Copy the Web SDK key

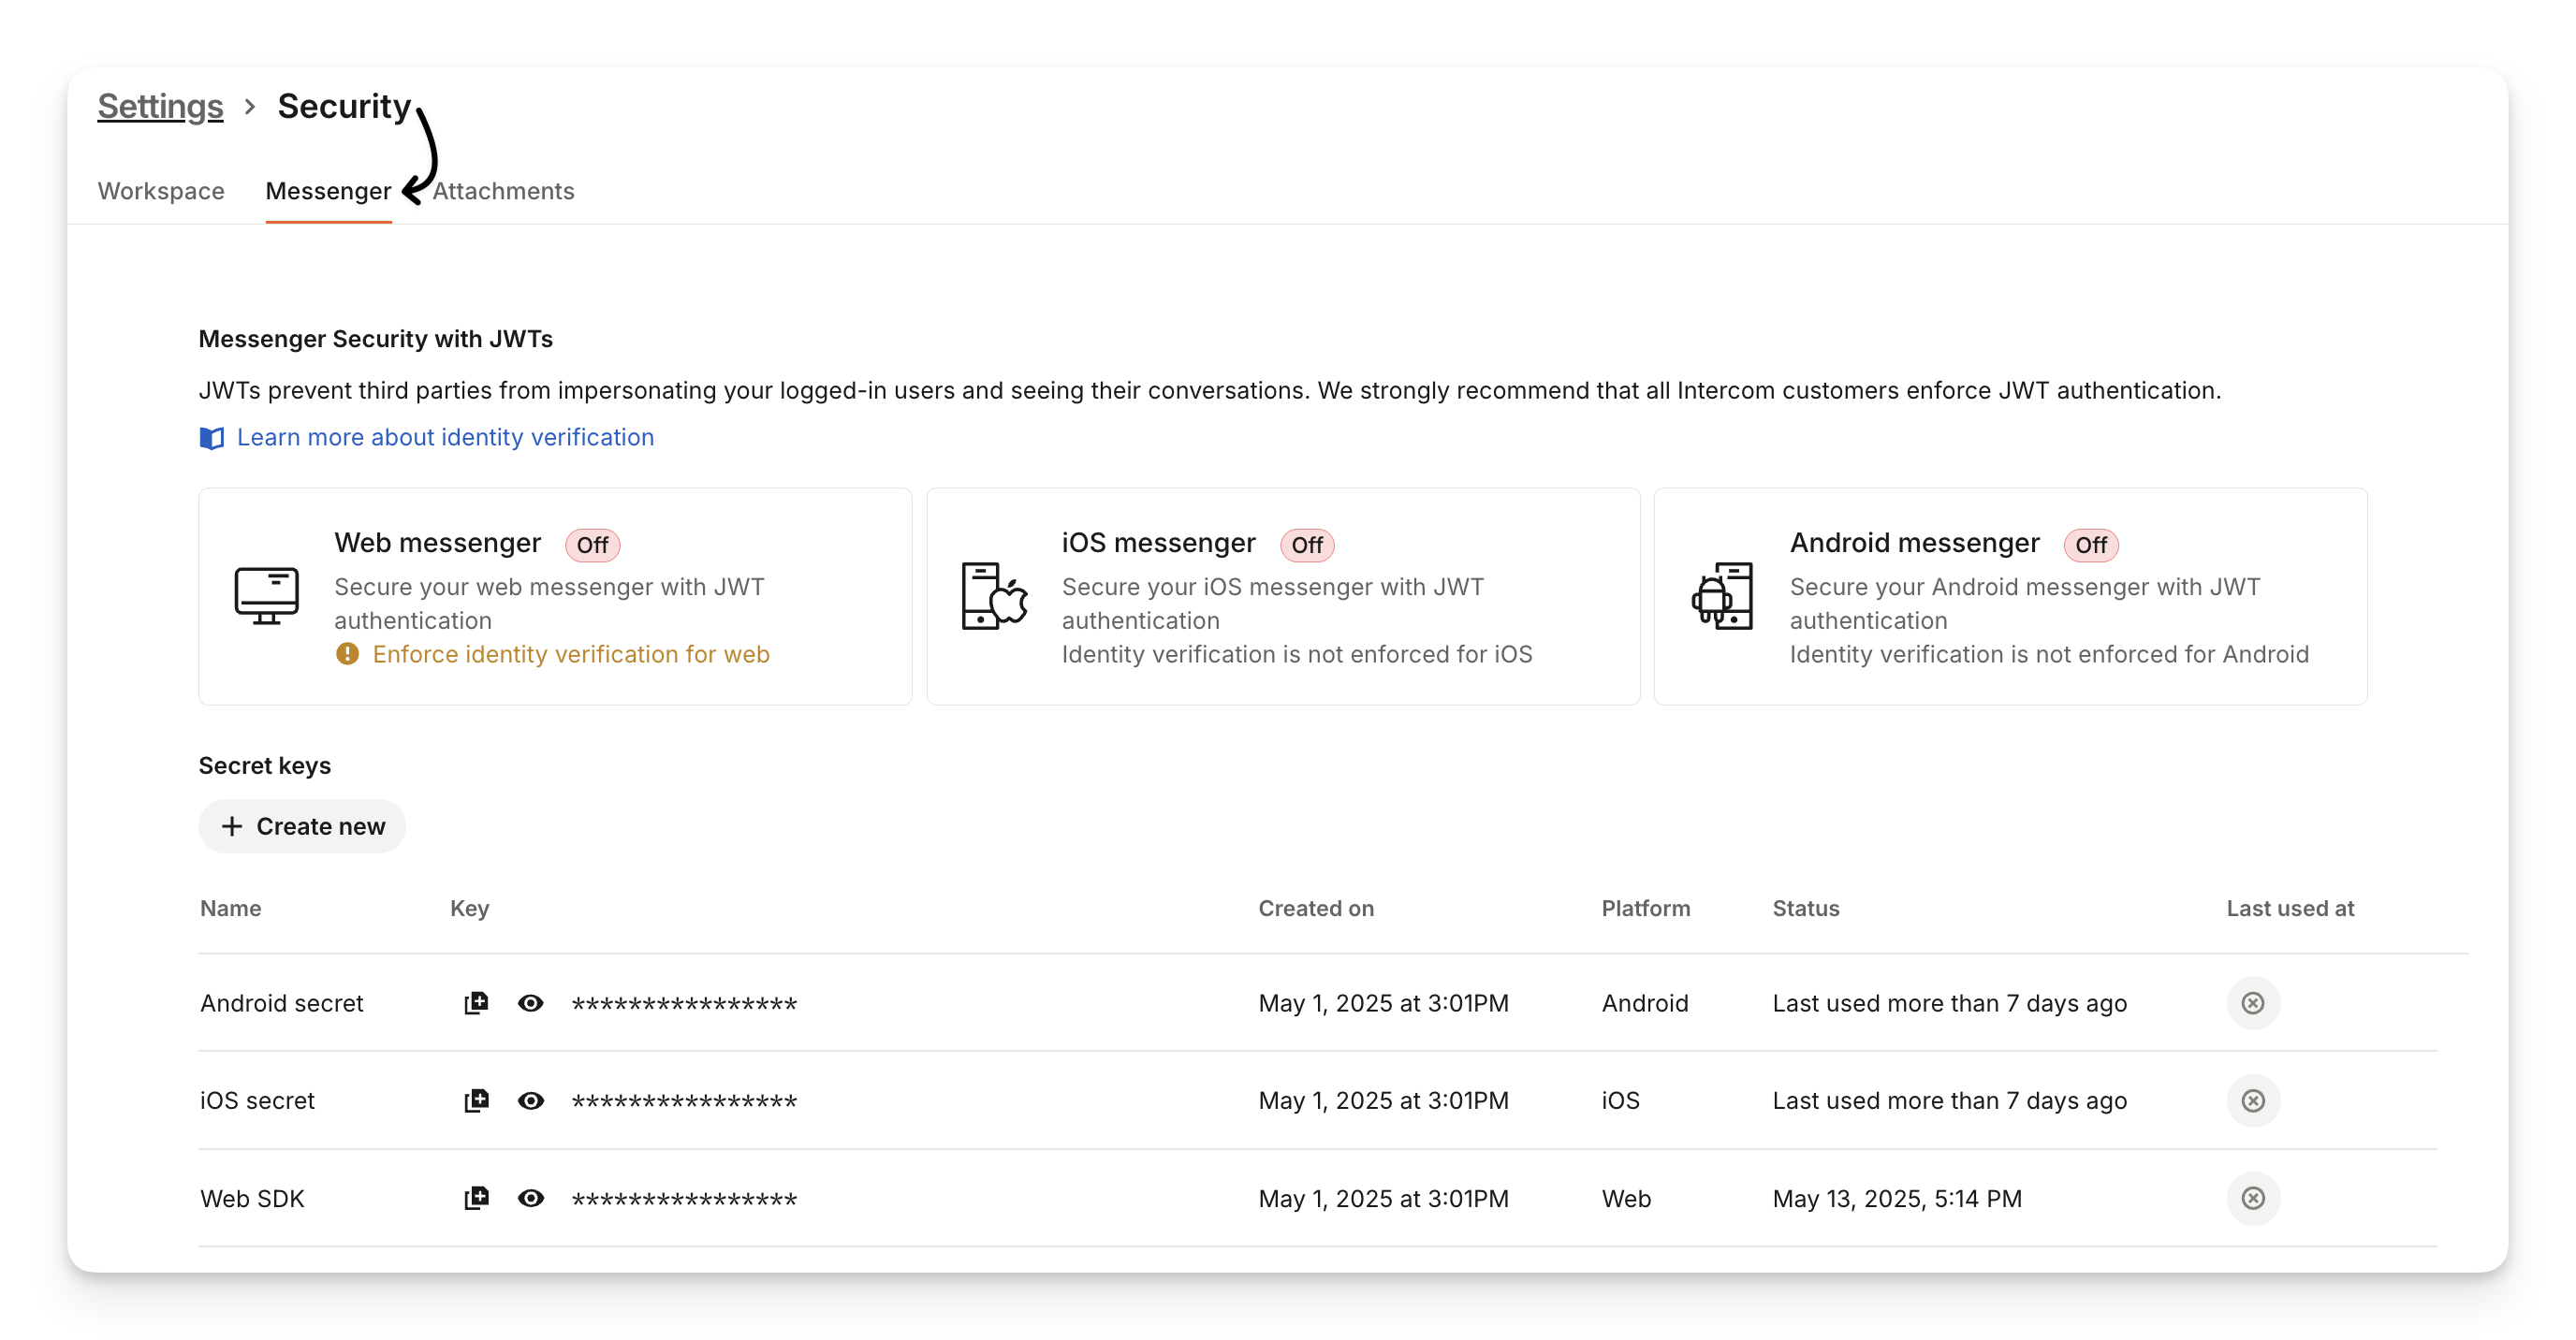point(476,1198)
